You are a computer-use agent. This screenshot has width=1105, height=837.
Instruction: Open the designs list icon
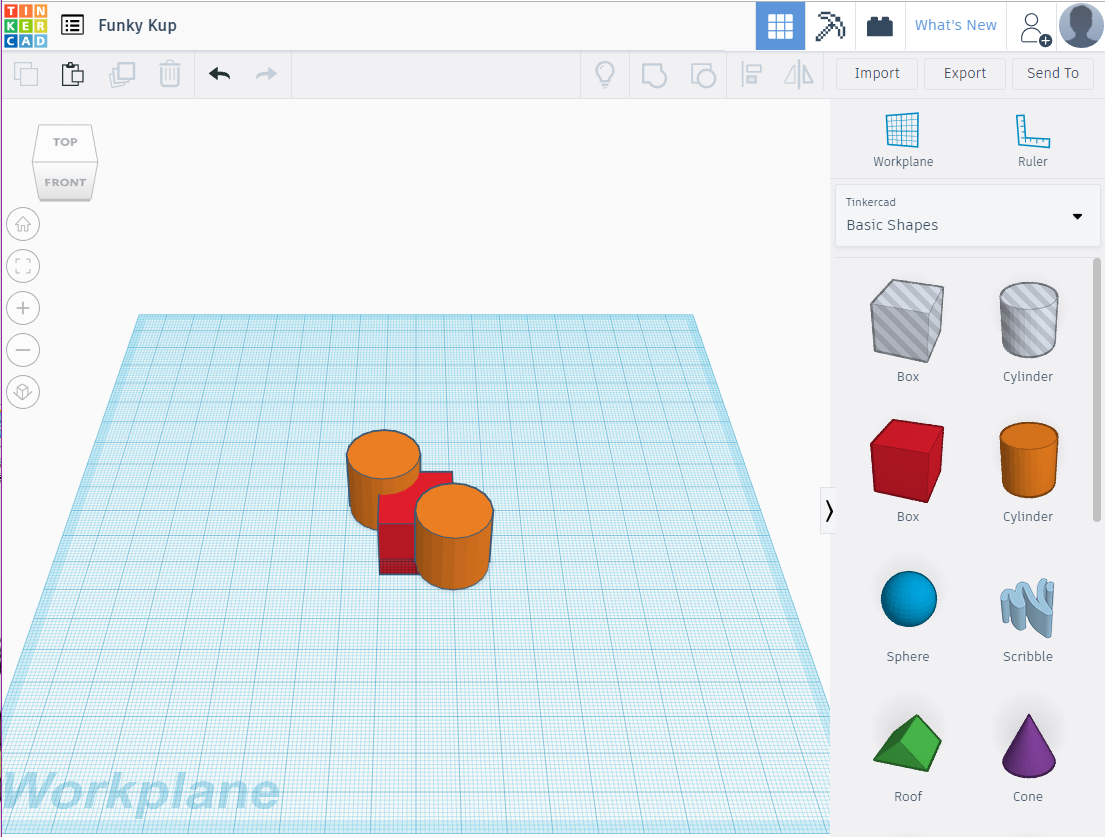pyautogui.click(x=72, y=25)
